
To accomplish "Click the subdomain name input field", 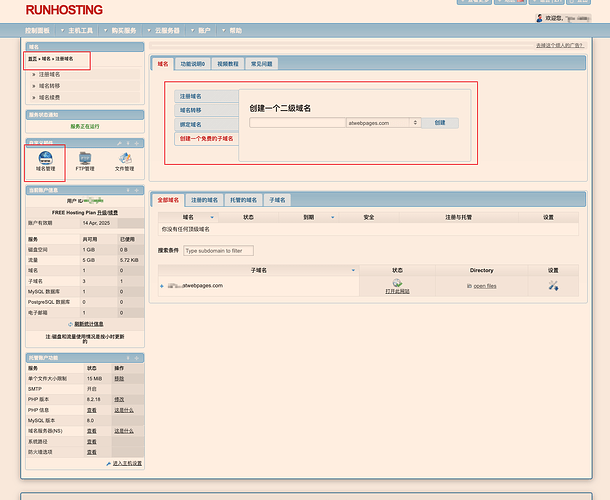I will 298,123.
